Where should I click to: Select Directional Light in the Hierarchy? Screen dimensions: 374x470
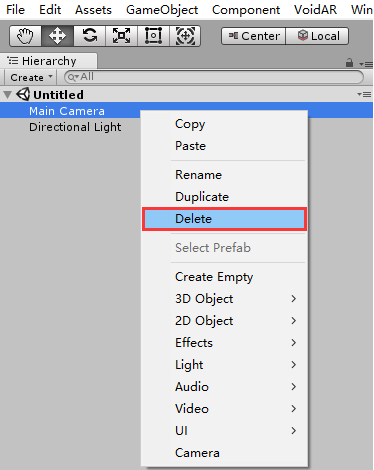[x=75, y=127]
